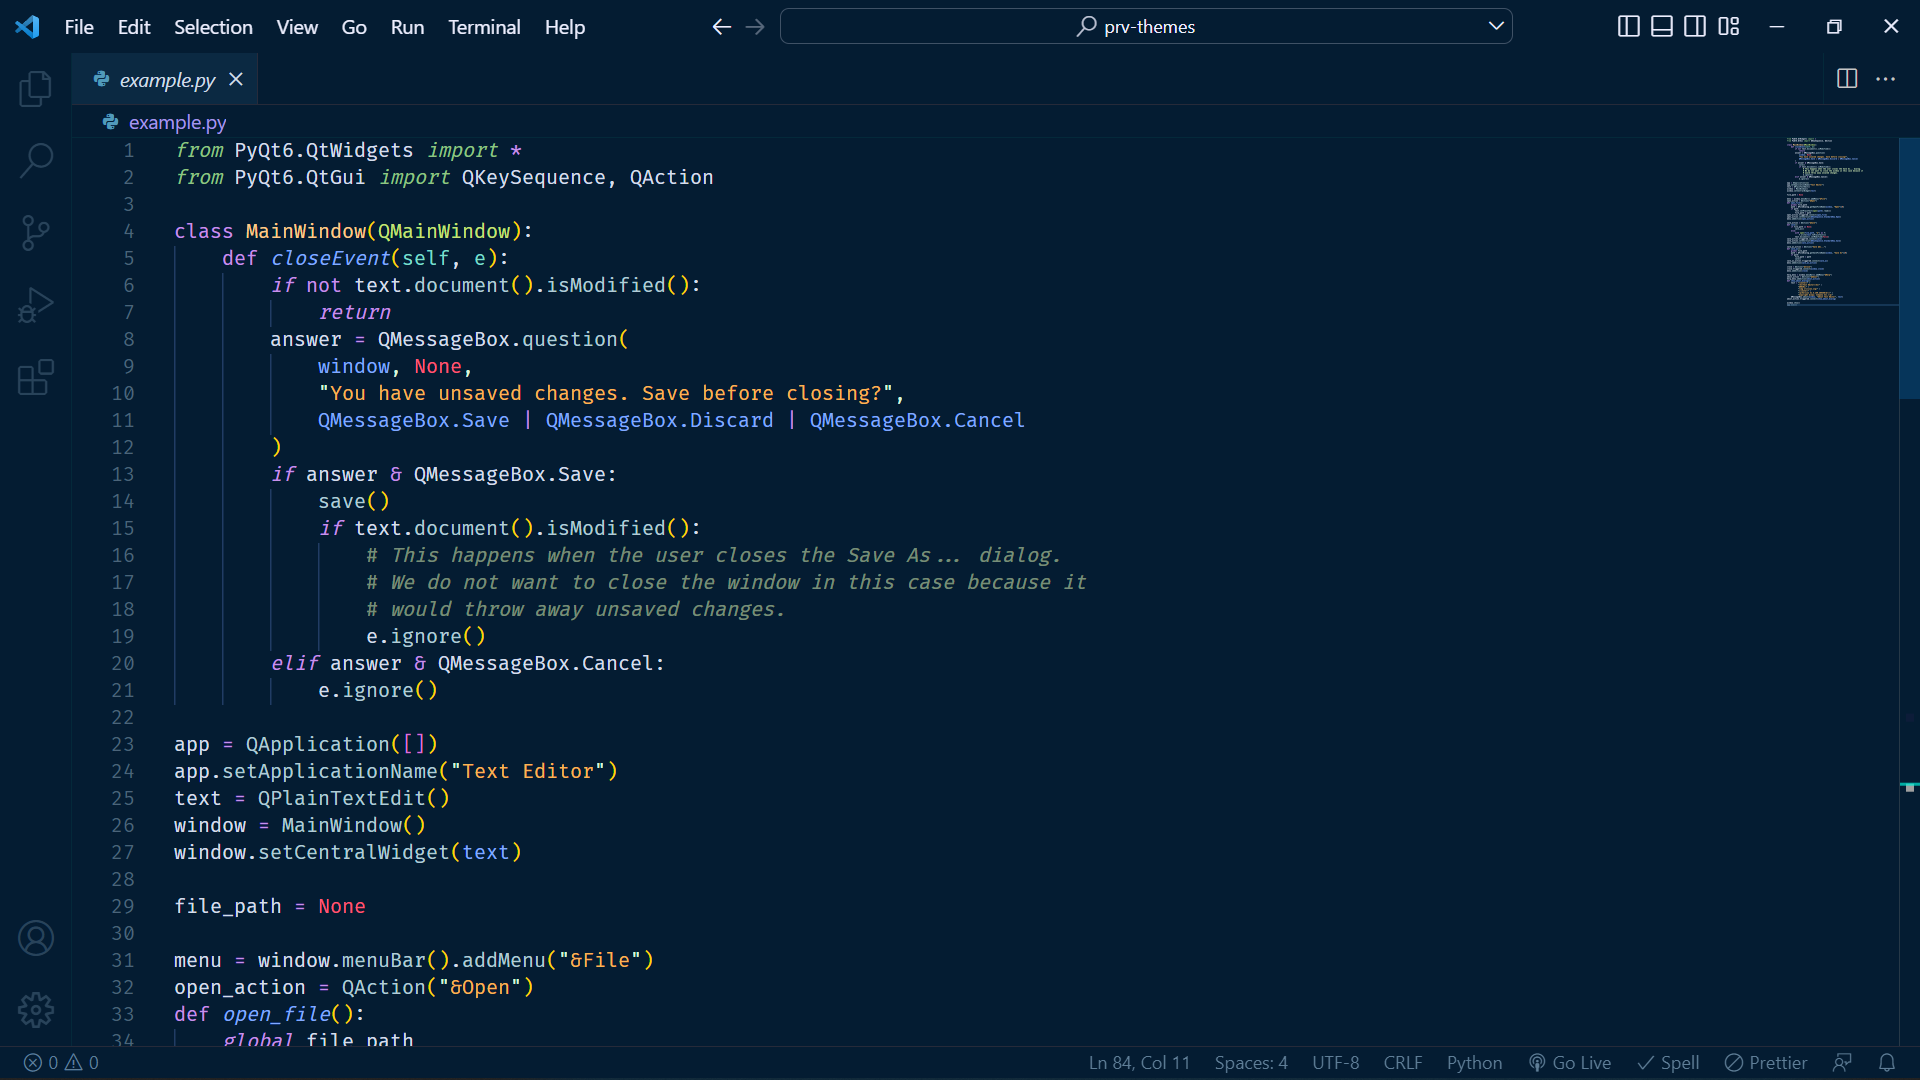1920x1080 pixels.
Task: Toggle the bottom panel visibility
Action: (1661, 27)
